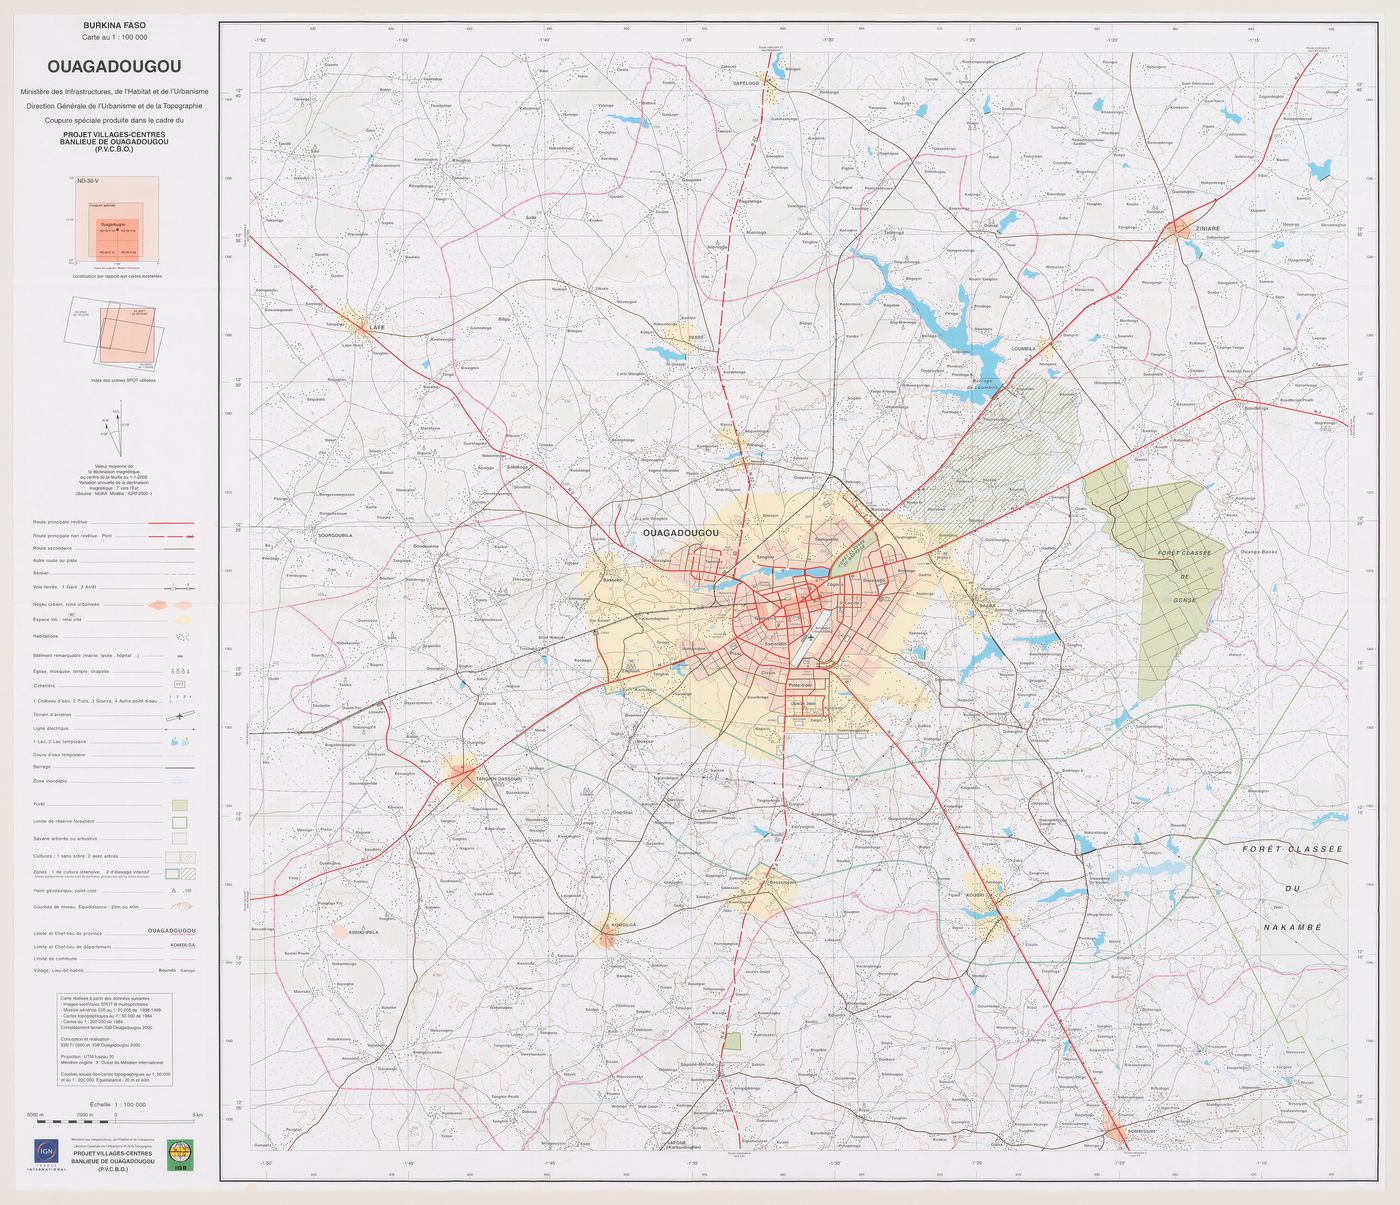Click the SPOT scenes index diagram

(x=114, y=334)
